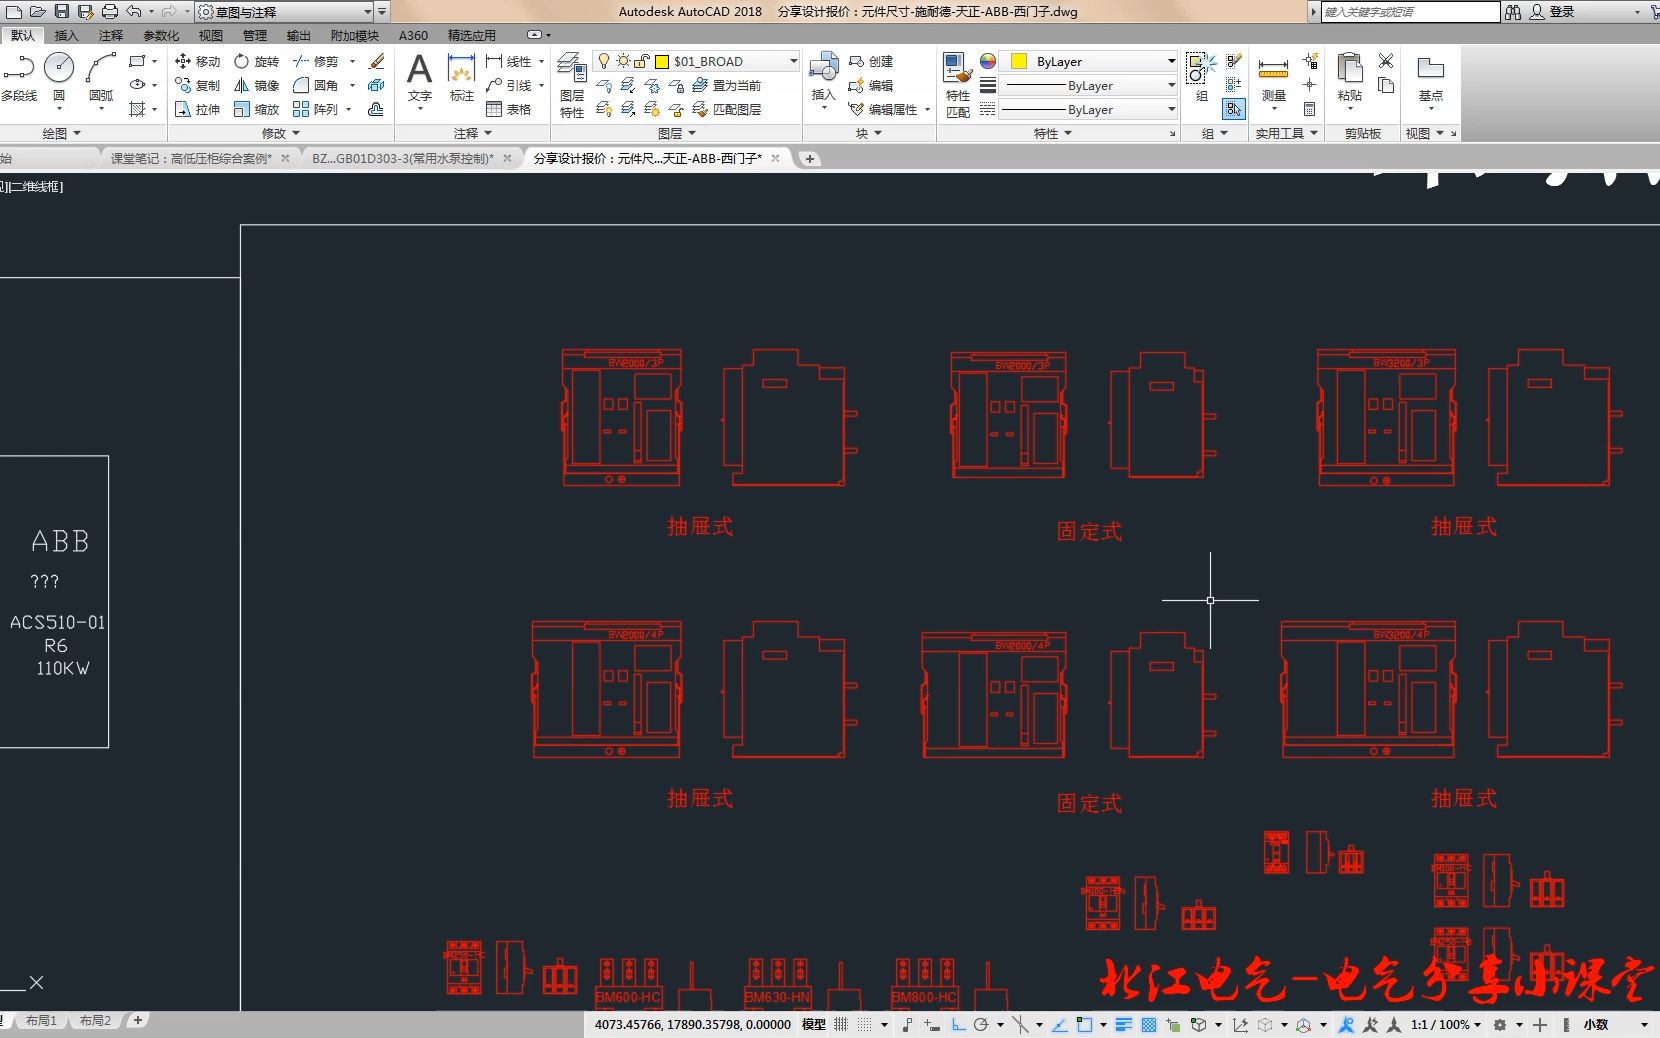The image size is (1660, 1038).
Task: Click the Measure (测量) tool
Action: pos(1273,78)
